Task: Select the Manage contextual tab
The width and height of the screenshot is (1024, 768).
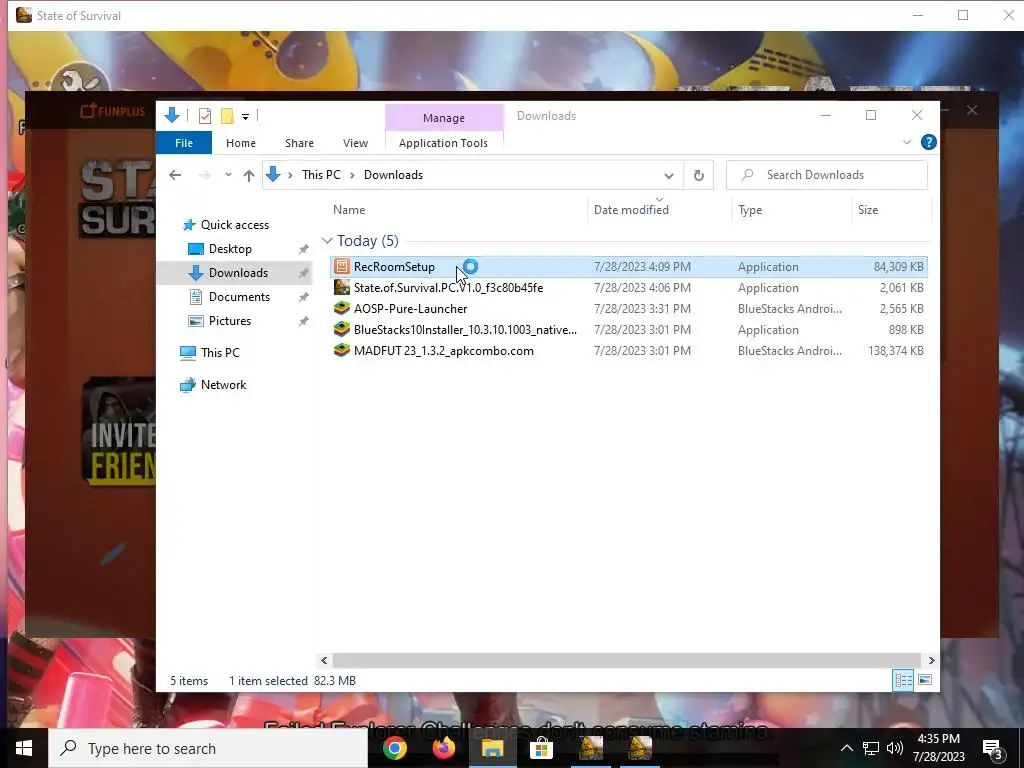Action: (444, 118)
